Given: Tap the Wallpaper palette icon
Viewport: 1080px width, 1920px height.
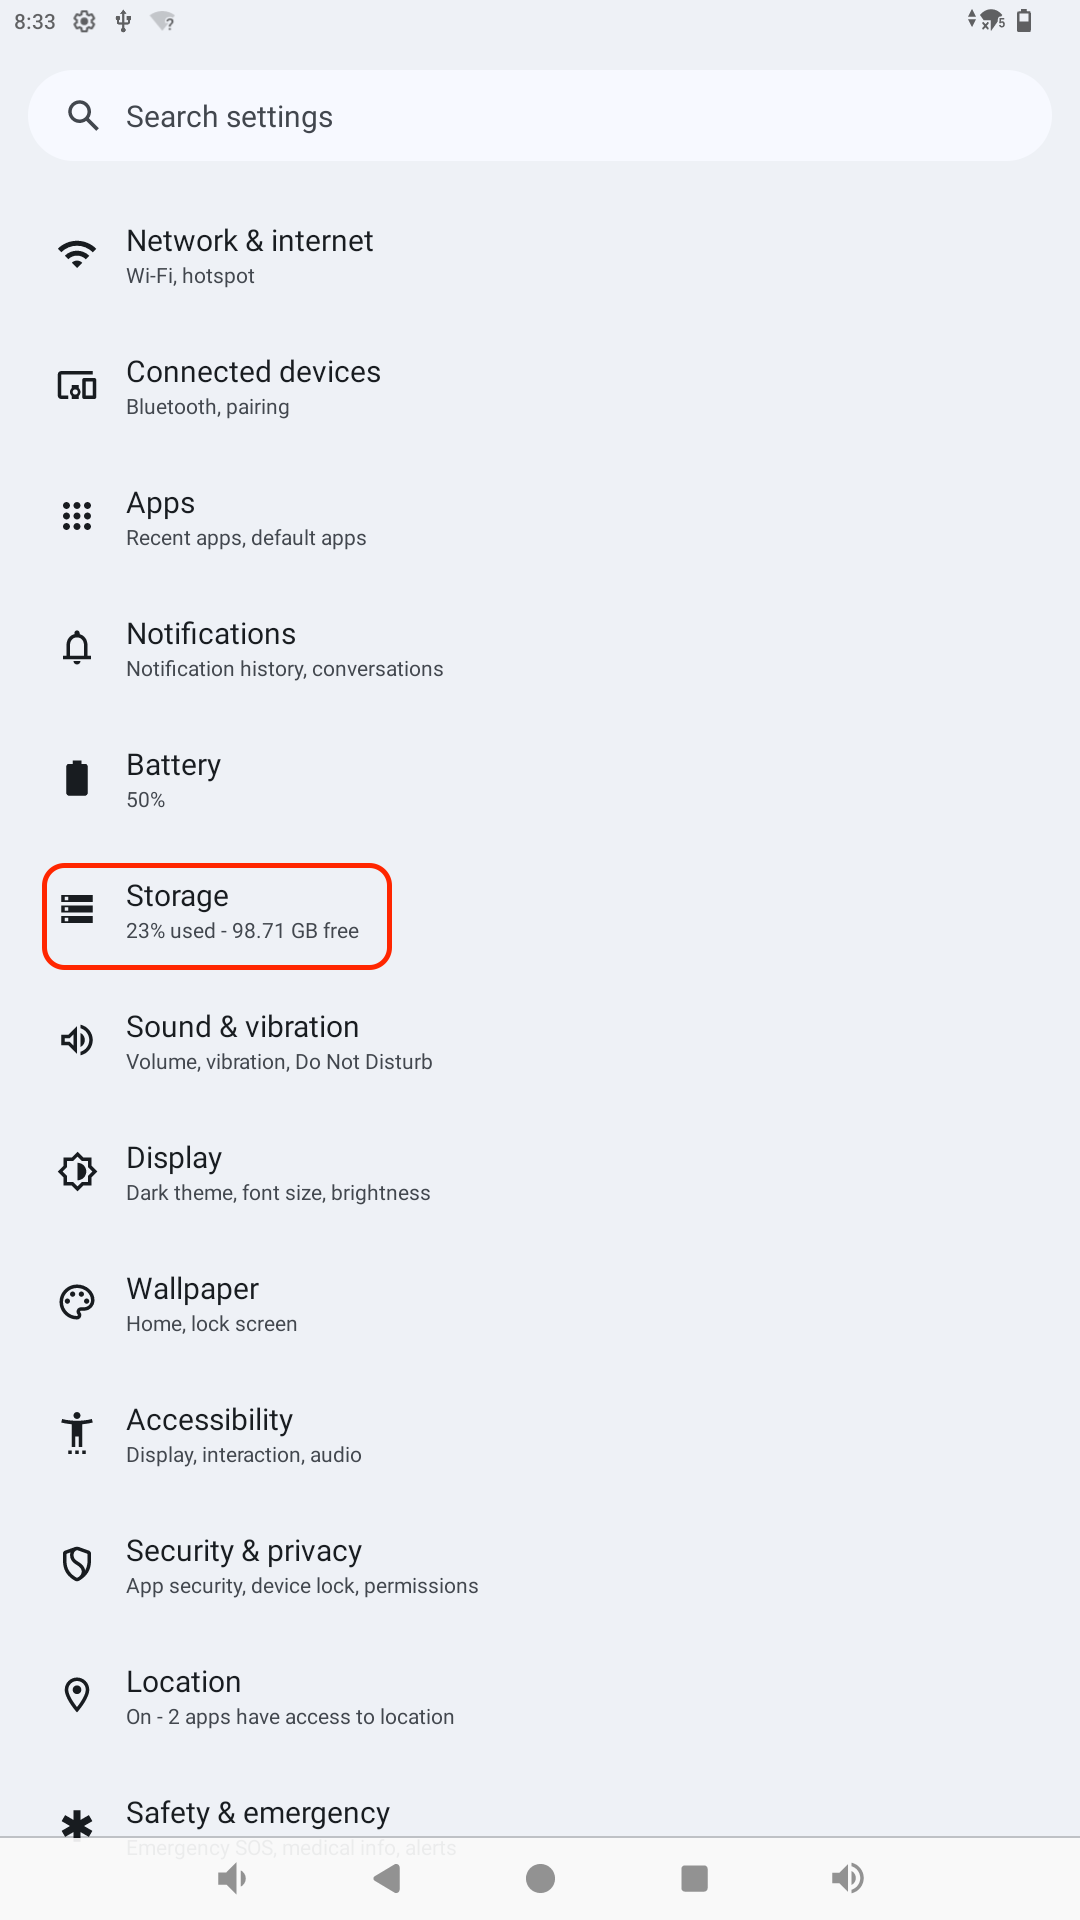Looking at the screenshot, I should pyautogui.click(x=77, y=1302).
